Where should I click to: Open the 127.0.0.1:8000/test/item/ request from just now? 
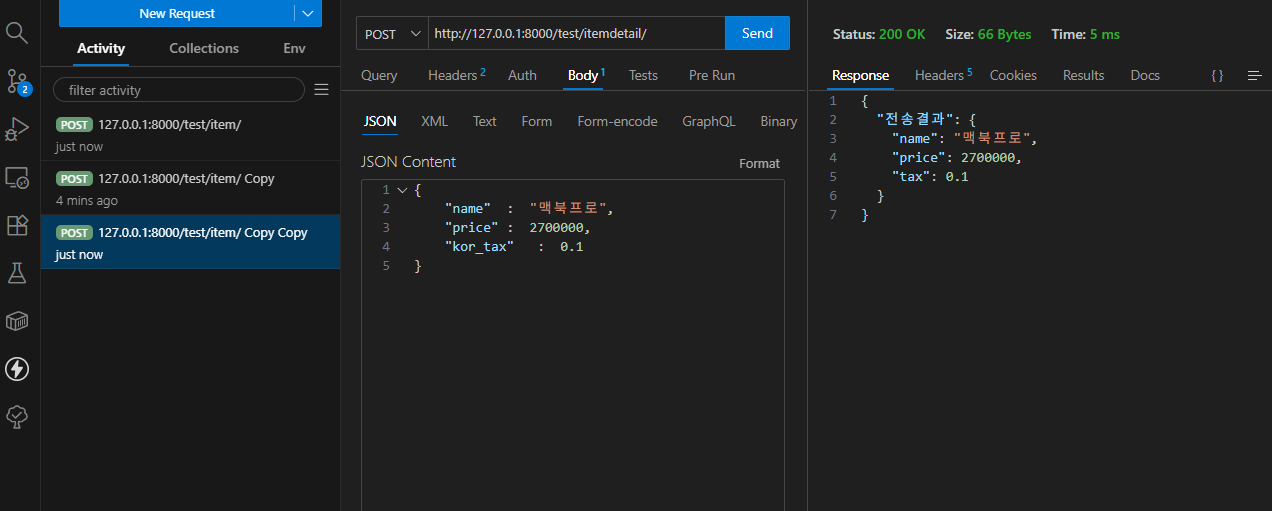pos(190,135)
